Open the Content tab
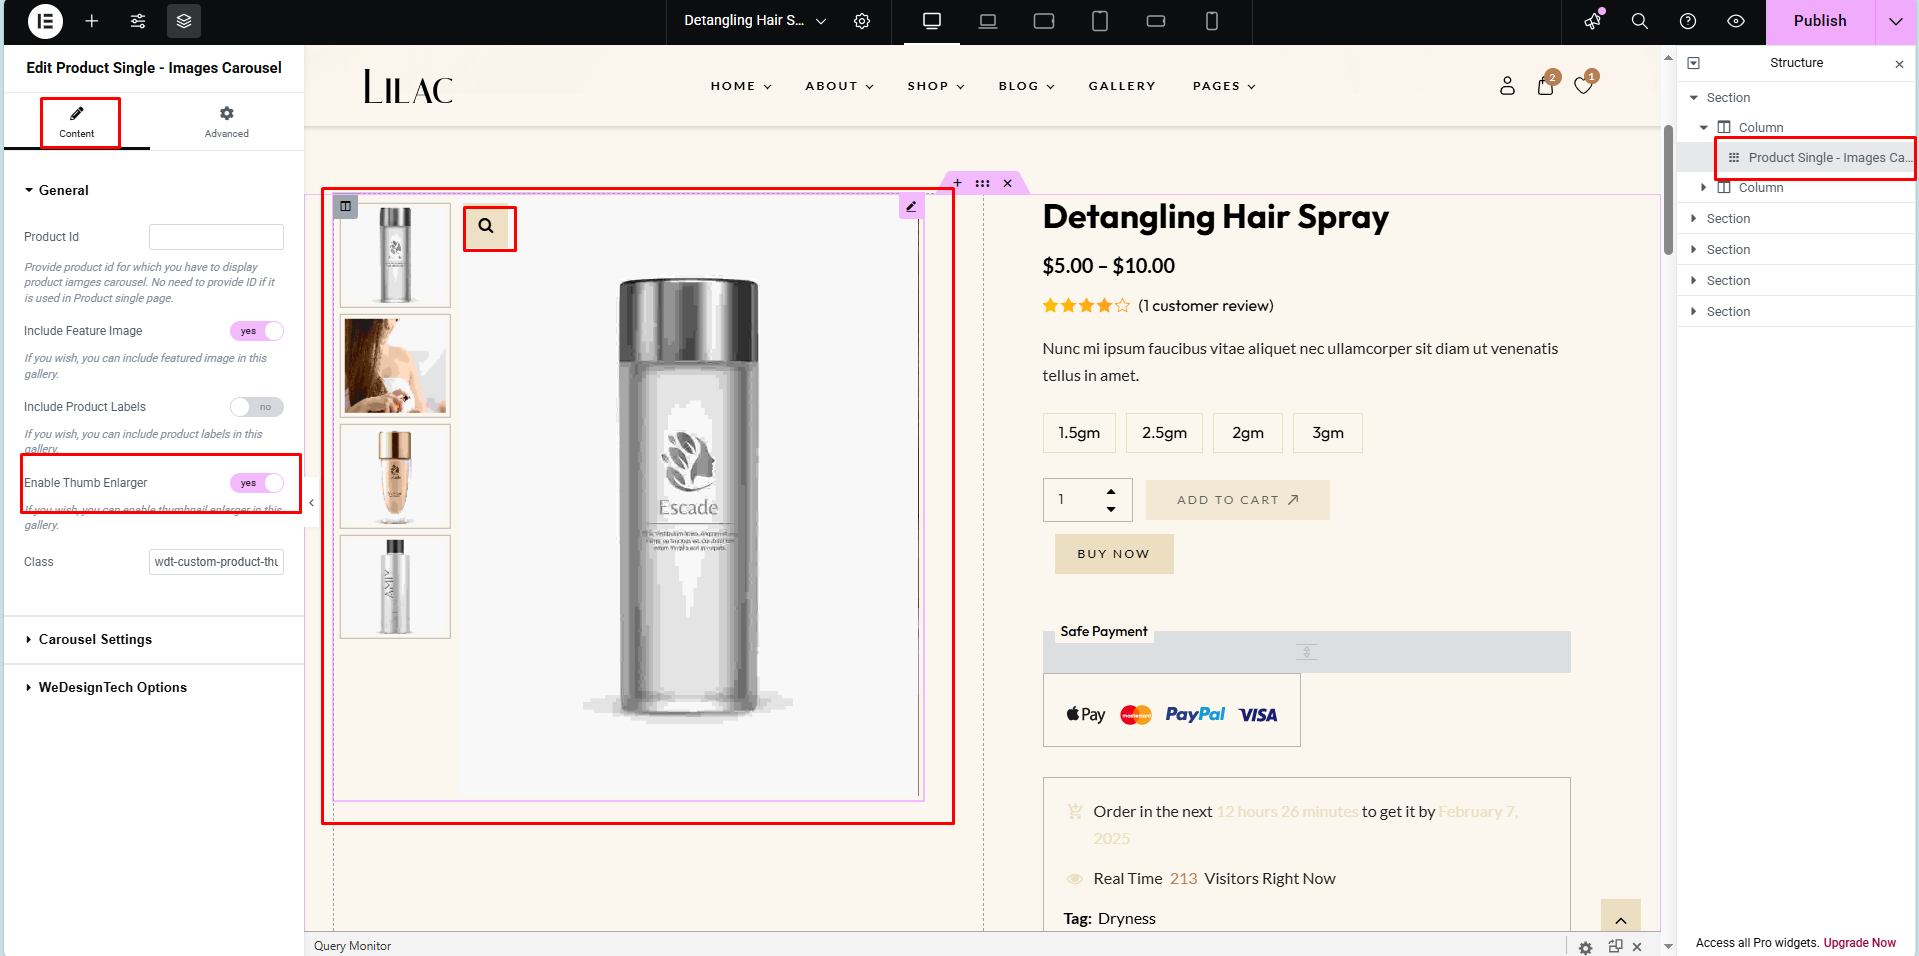This screenshot has width=1919, height=956. pos(77,122)
